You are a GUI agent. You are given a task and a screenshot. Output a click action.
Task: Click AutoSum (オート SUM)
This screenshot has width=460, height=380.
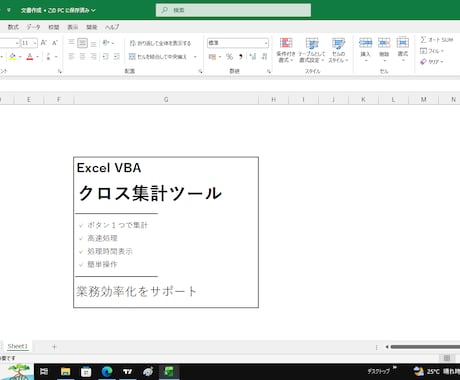pos(436,40)
